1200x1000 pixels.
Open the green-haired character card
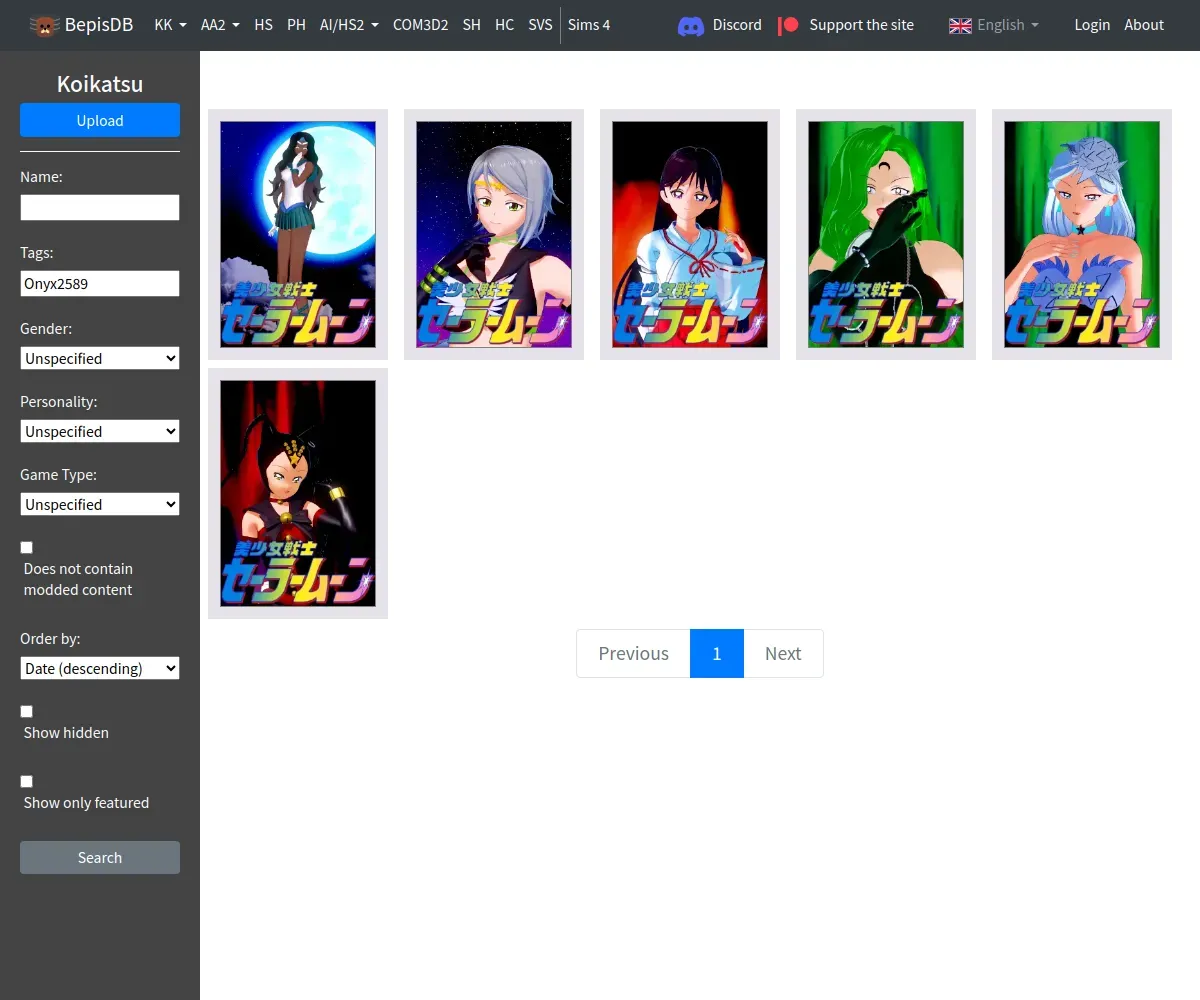pos(886,234)
